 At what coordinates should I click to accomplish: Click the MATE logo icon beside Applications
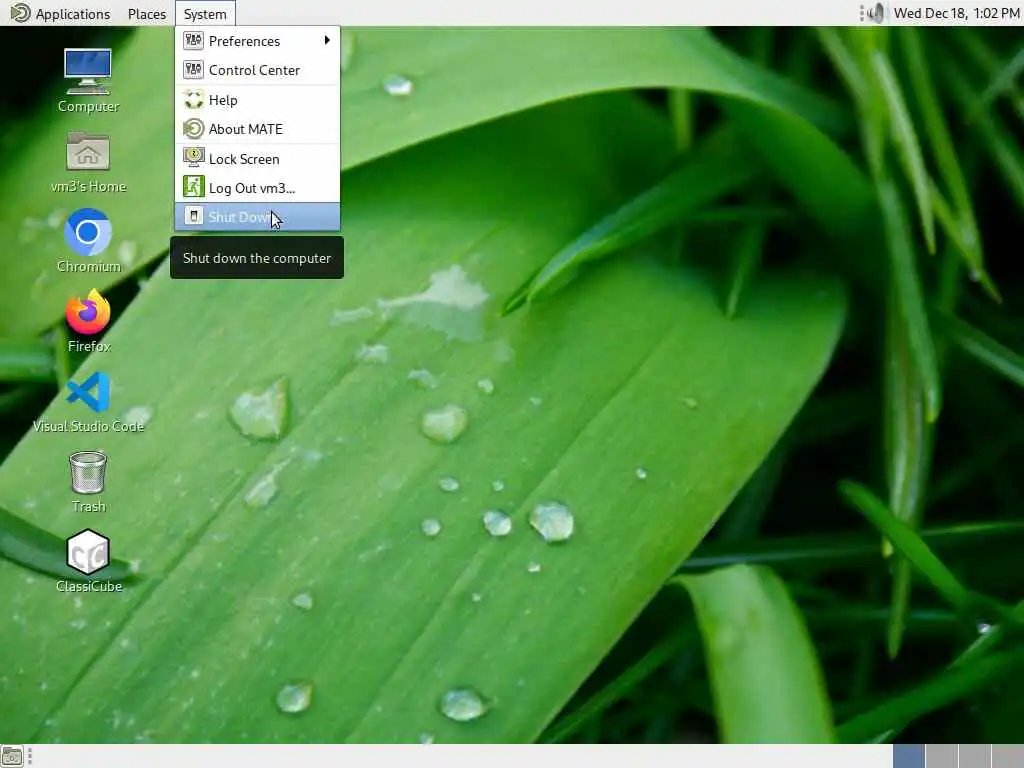[x=20, y=13]
